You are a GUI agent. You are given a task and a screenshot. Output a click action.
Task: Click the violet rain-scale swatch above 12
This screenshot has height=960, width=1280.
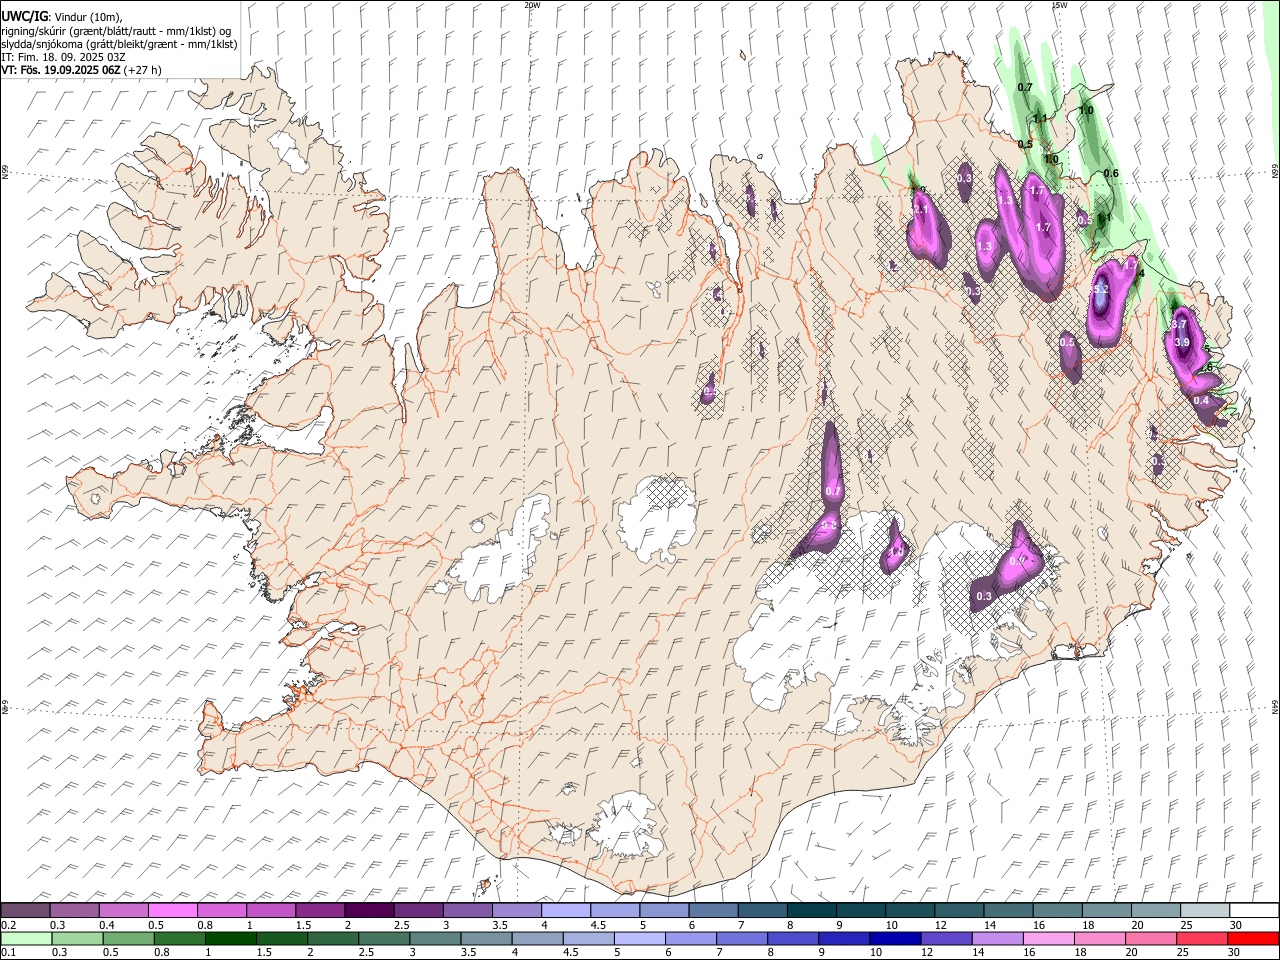point(946,938)
